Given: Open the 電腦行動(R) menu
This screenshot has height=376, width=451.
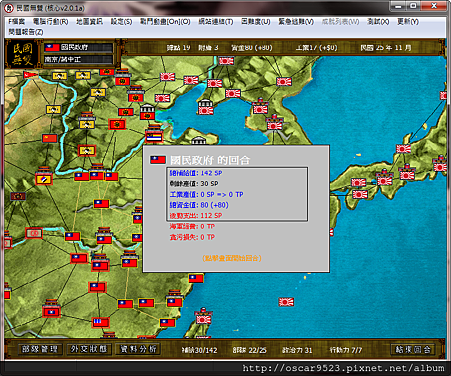Looking at the screenshot, I should click(x=50, y=22).
